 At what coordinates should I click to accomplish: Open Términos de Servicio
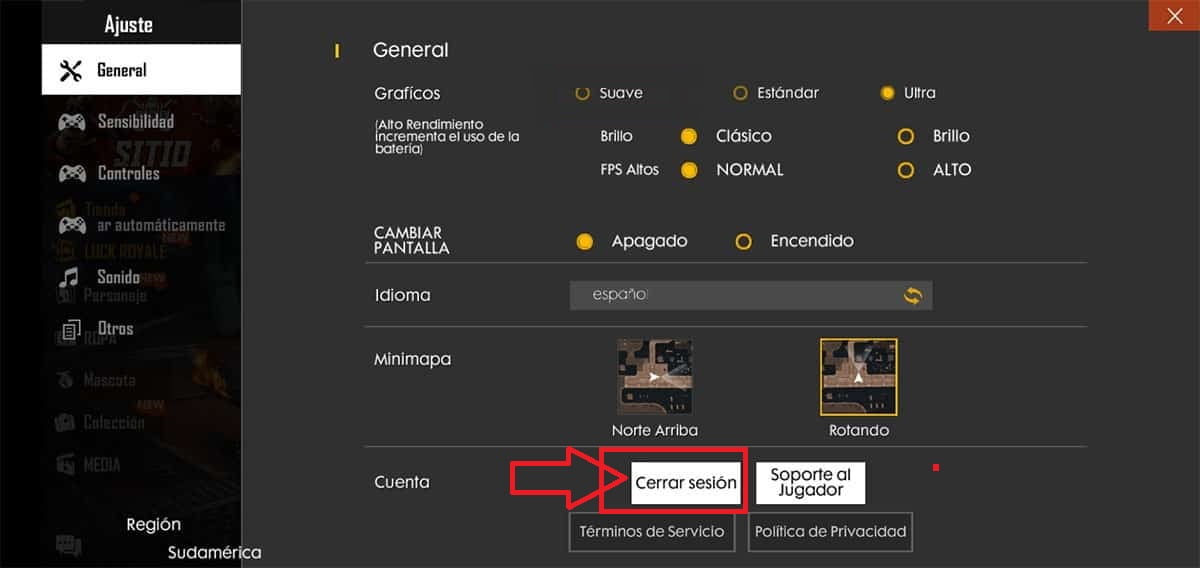[x=652, y=532]
